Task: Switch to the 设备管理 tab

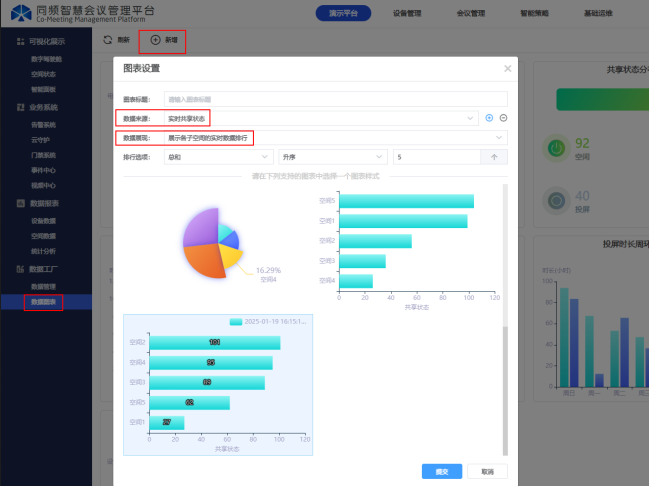Action: tap(407, 14)
